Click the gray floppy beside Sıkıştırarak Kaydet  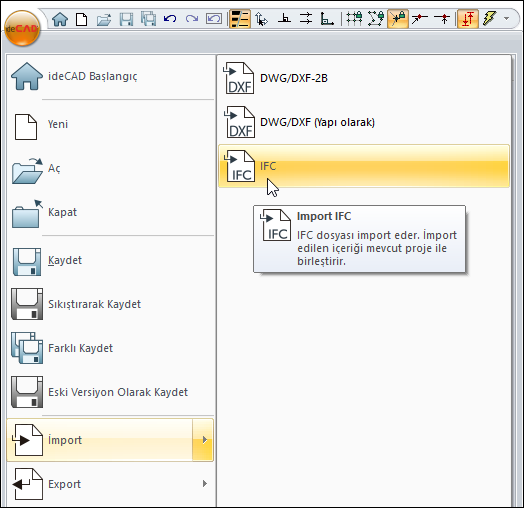click(27, 304)
